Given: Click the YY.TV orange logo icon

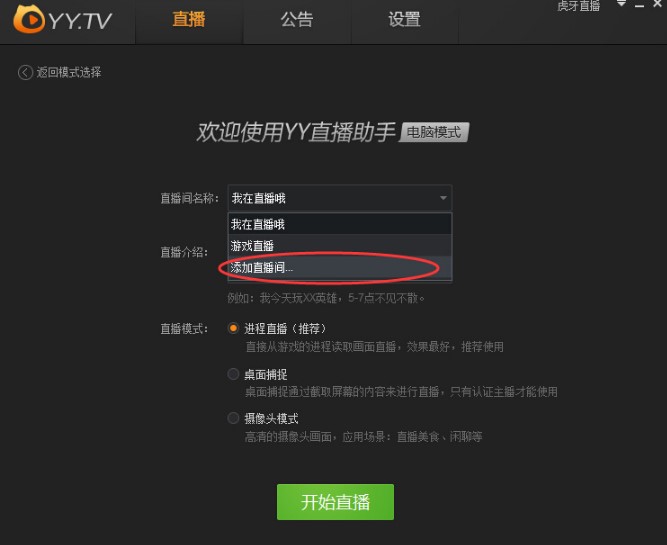Looking at the screenshot, I should pyautogui.click(x=29, y=19).
